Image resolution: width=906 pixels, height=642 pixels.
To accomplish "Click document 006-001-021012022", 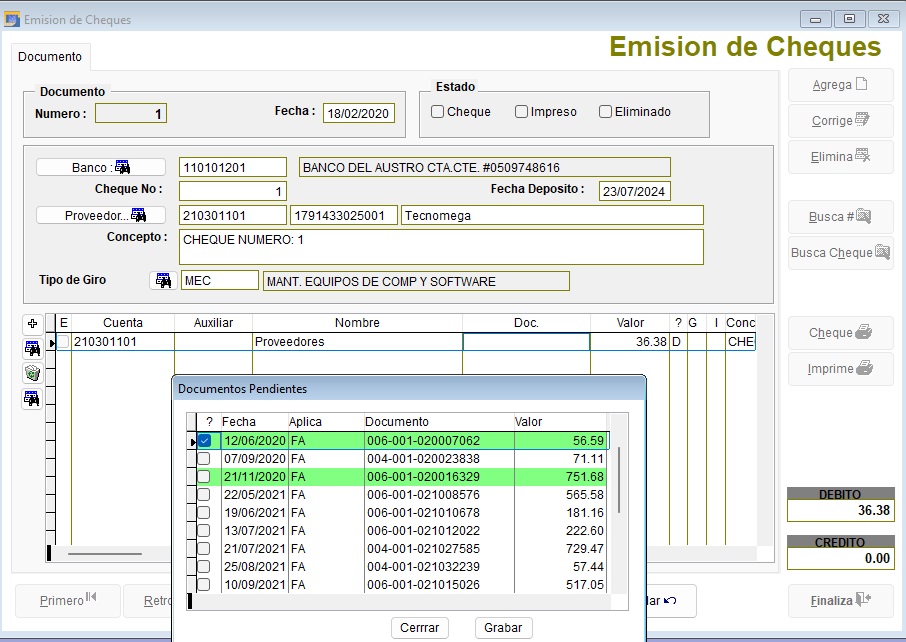I will coord(424,530).
